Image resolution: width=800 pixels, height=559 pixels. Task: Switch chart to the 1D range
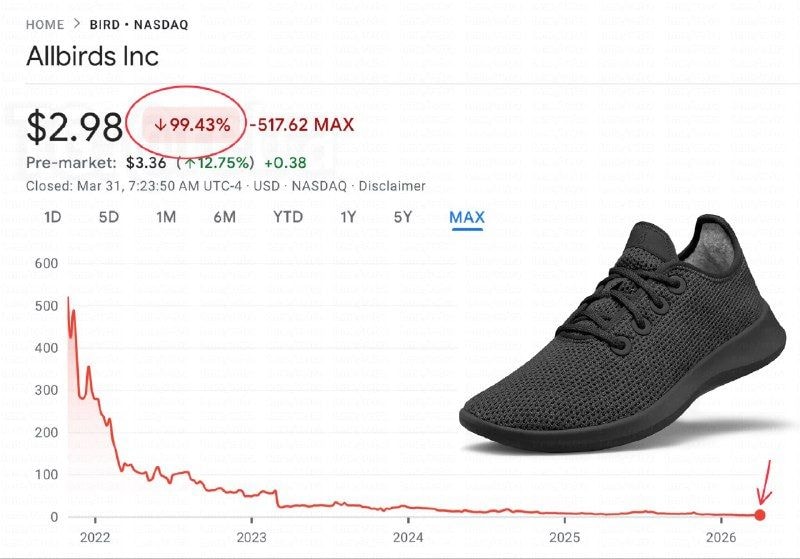pyautogui.click(x=53, y=217)
